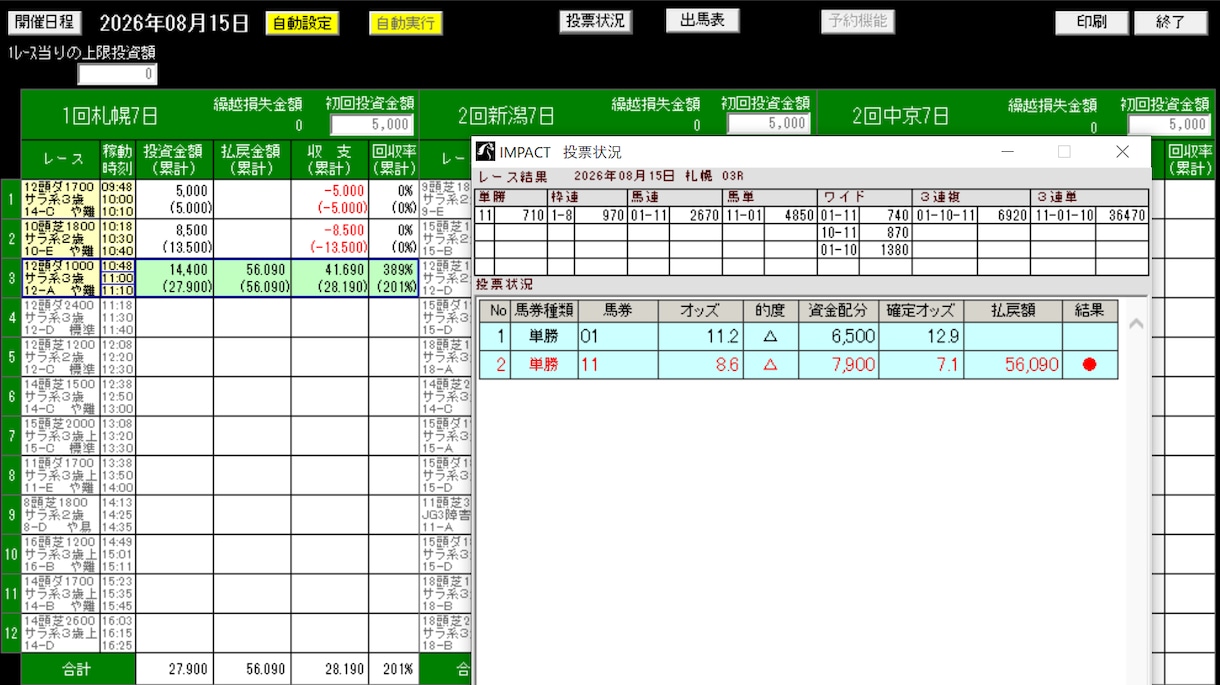Open the 出馬表 race card

pos(702,21)
